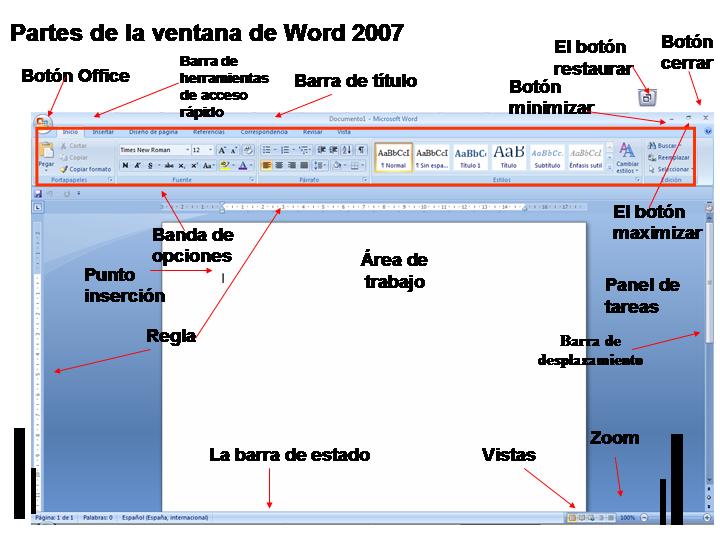Select the Inicio ribbon tab
Image resolution: width=720 pixels, height=540 pixels.
tap(70, 132)
